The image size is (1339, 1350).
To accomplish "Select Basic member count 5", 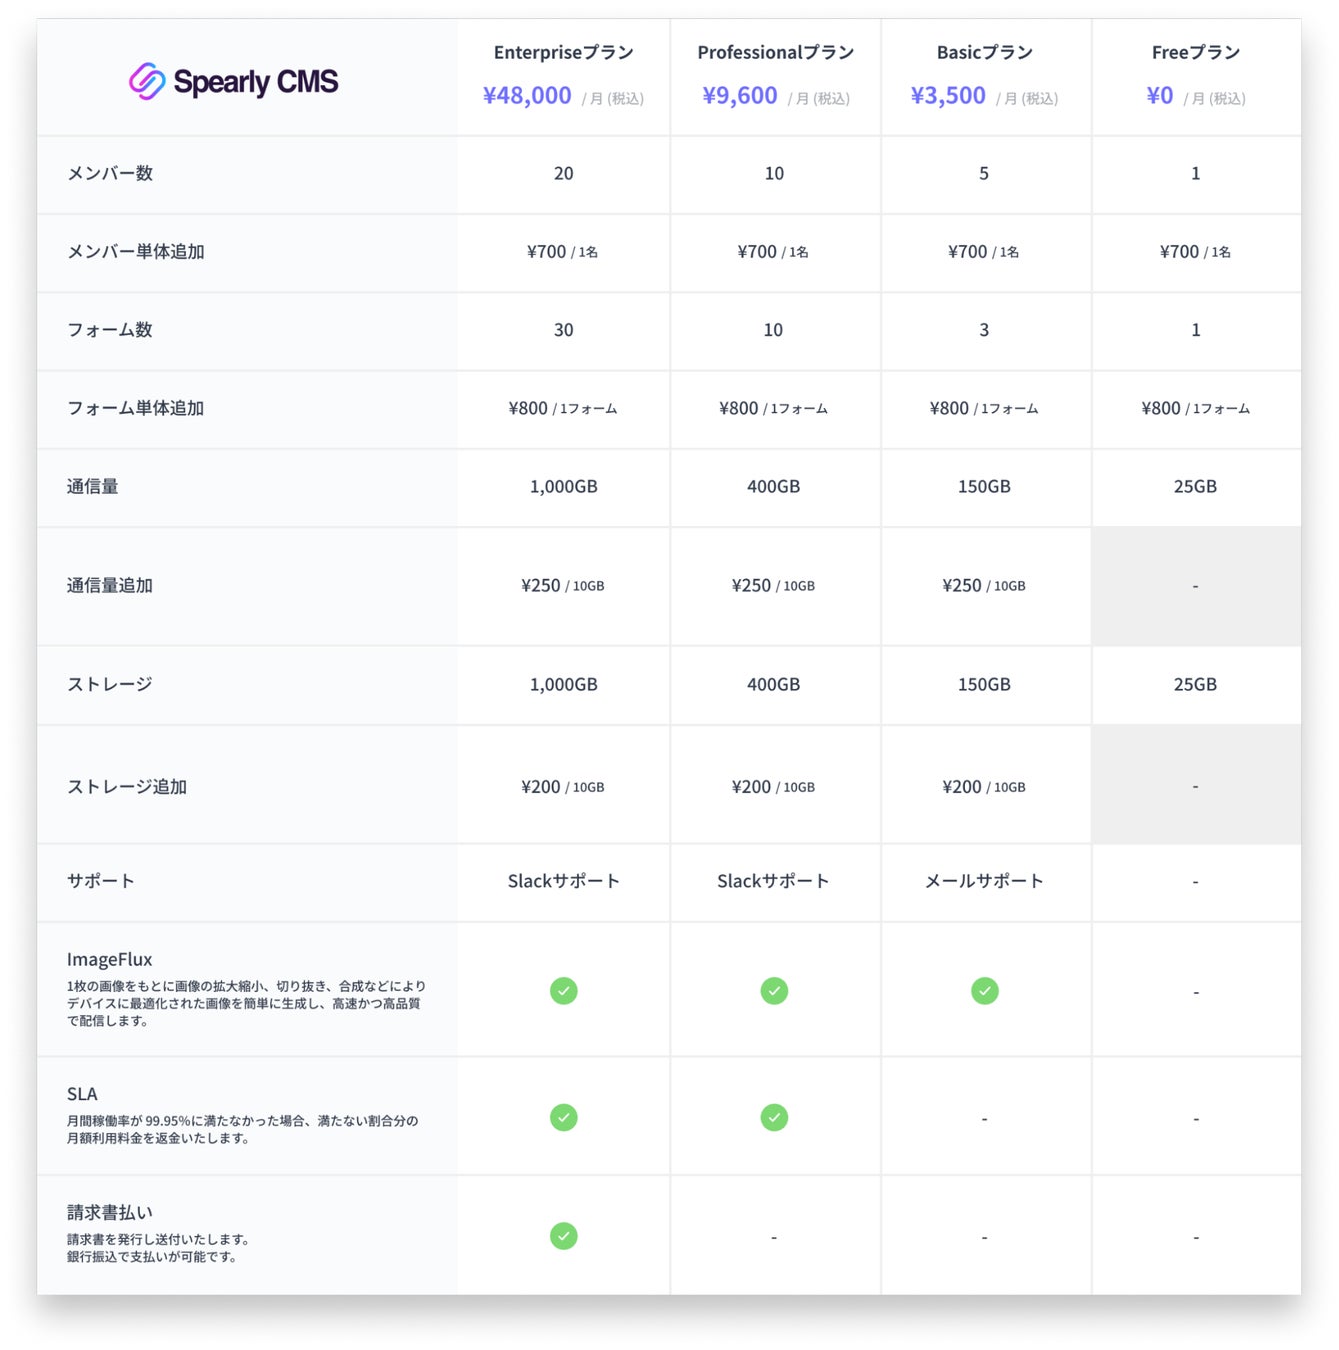I will [x=984, y=173].
